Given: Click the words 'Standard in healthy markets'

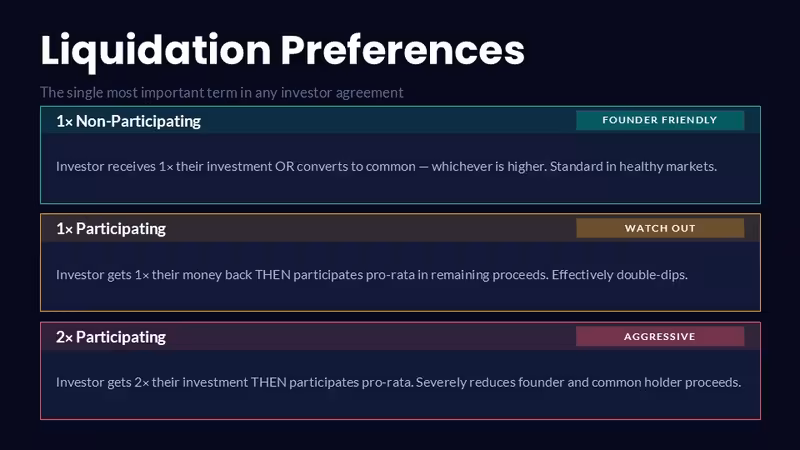Looking at the screenshot, I should [x=633, y=166].
